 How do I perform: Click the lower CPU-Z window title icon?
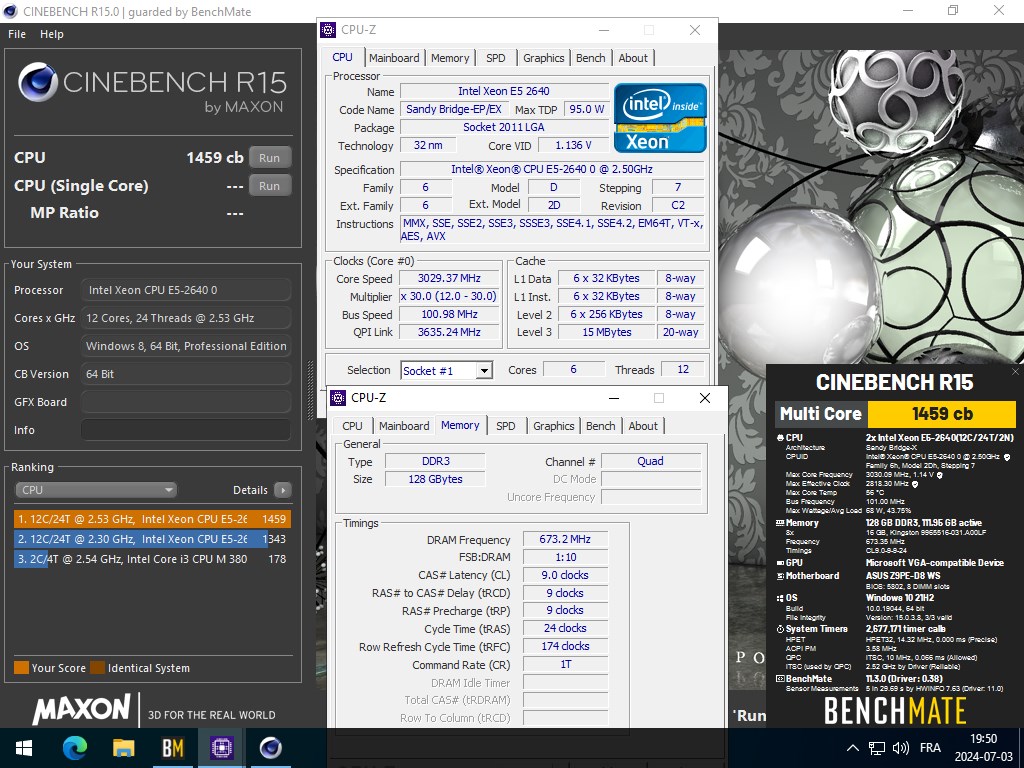point(338,398)
